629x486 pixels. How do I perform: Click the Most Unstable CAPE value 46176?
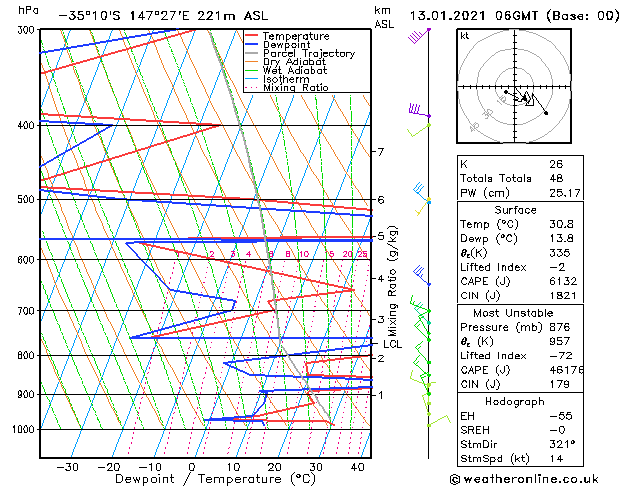(566, 370)
